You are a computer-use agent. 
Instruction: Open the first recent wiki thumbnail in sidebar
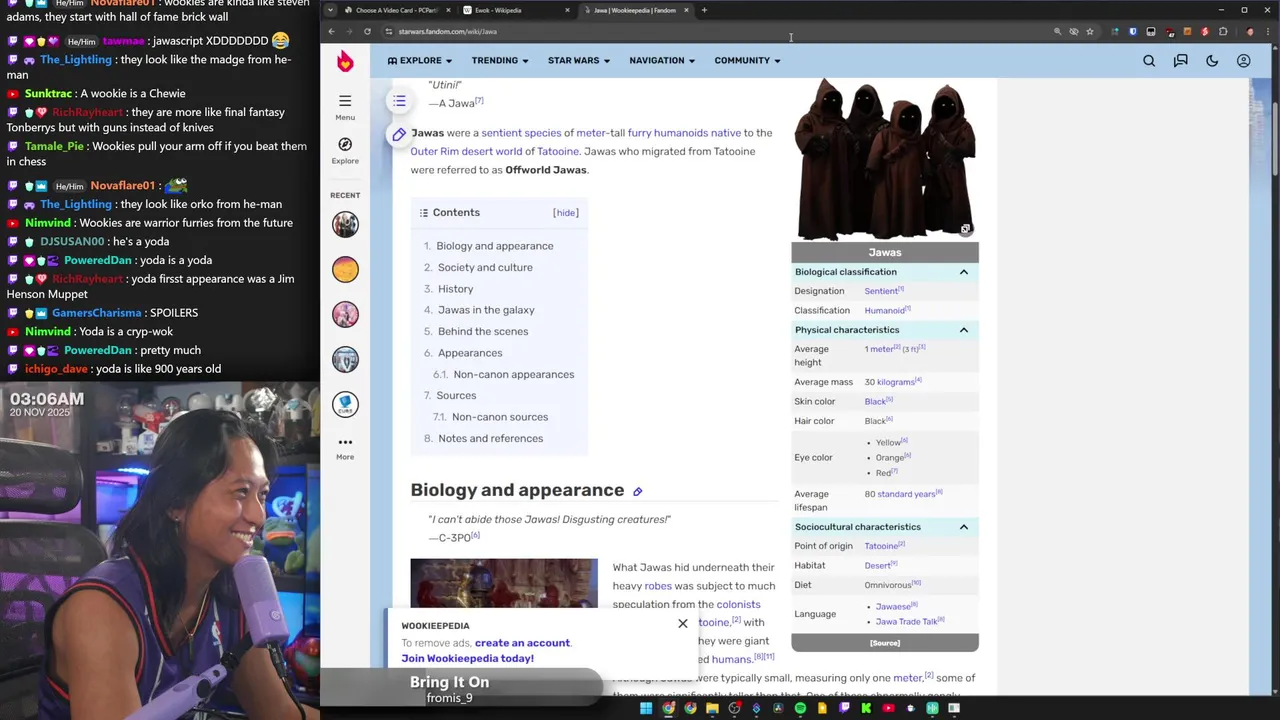tap(345, 224)
